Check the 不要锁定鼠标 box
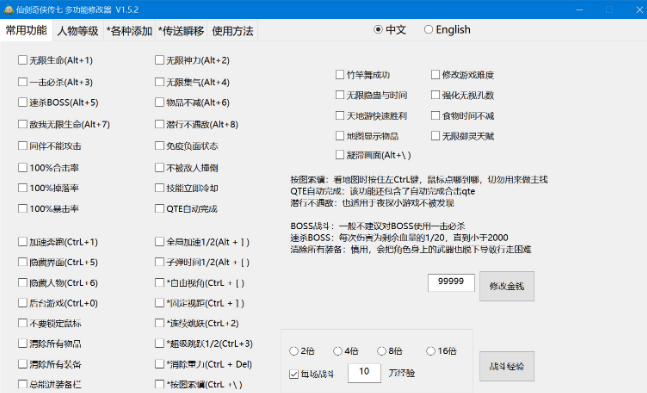The width and height of the screenshot is (647, 393). click(x=23, y=323)
